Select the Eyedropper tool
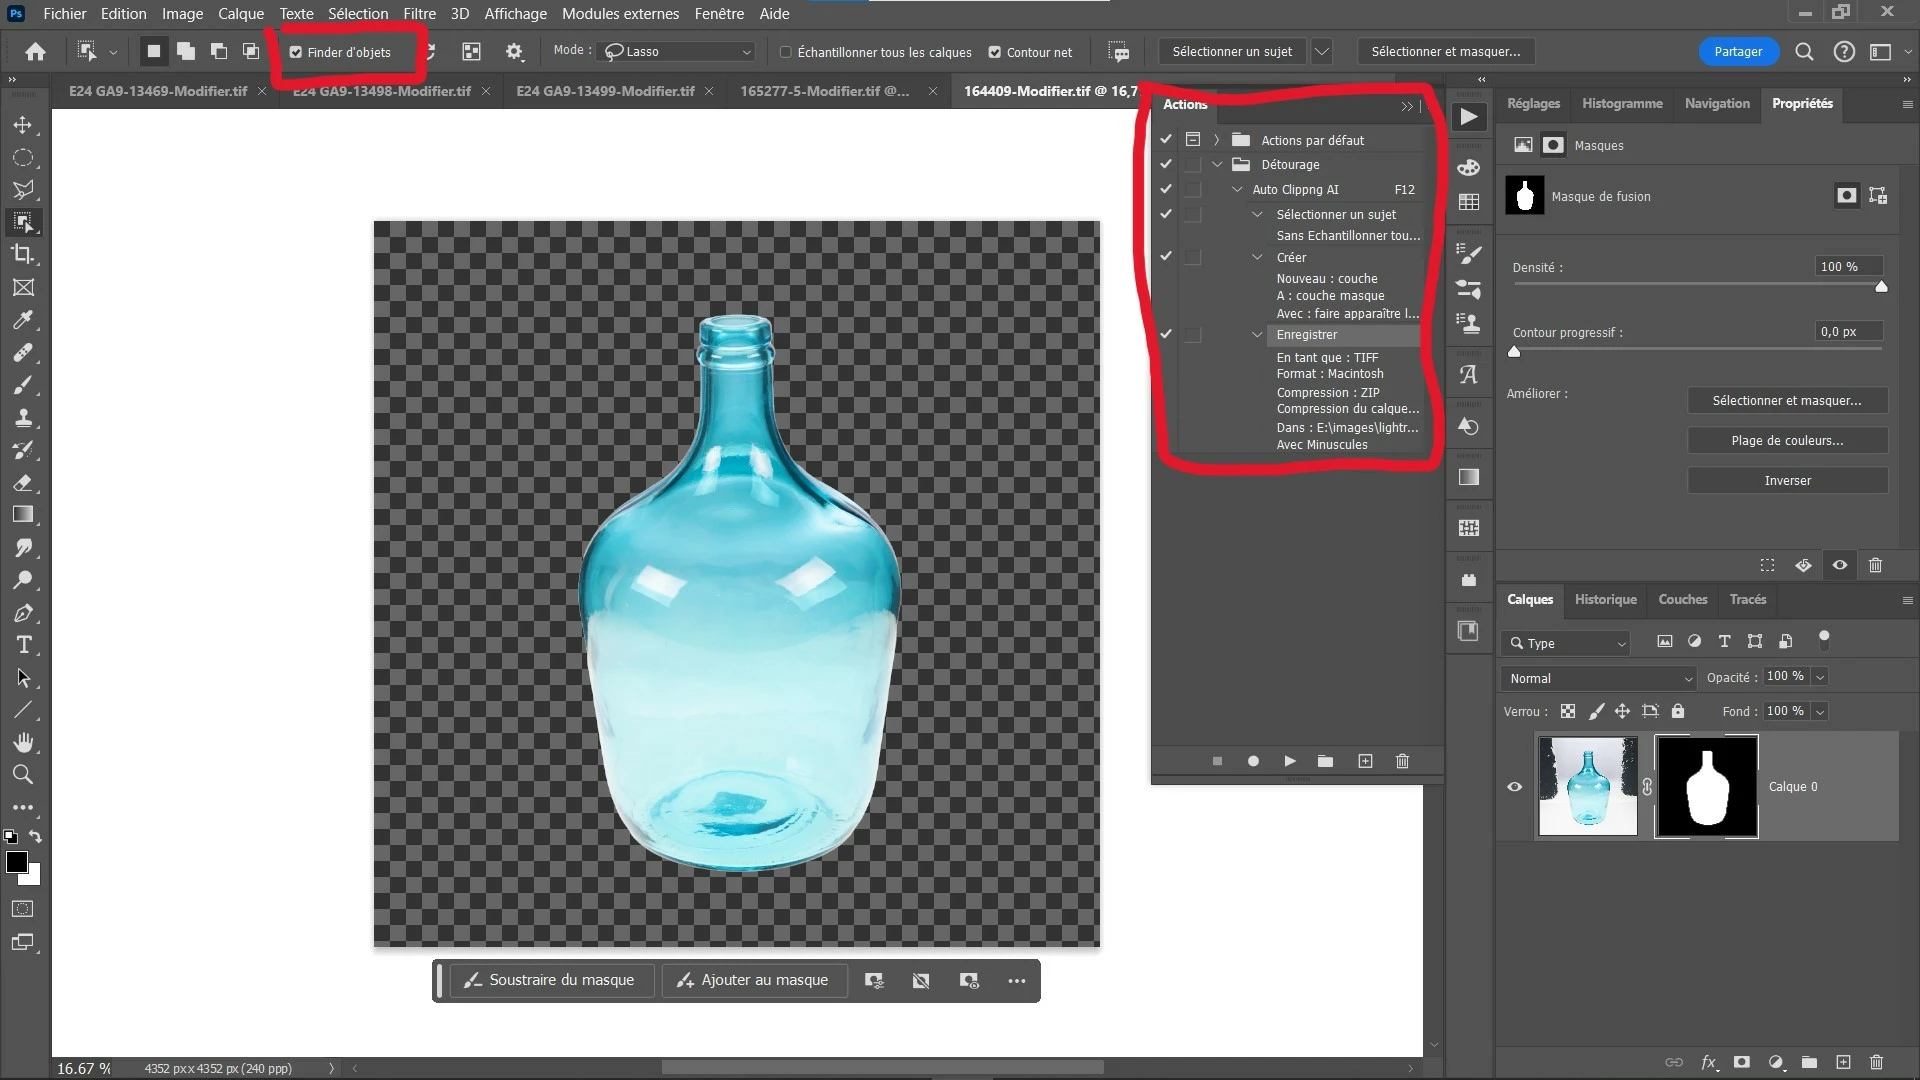The image size is (1920, 1080). [x=23, y=320]
